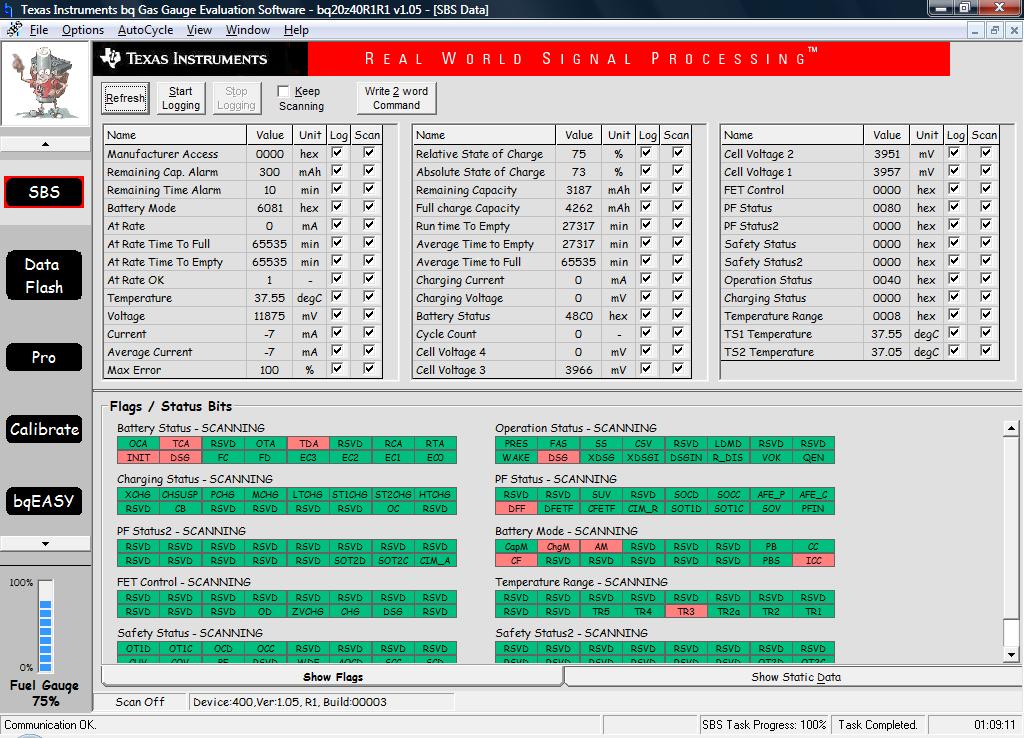Viewport: 1024px width, 738px height.
Task: Click Start Logging button
Action: tap(181, 98)
